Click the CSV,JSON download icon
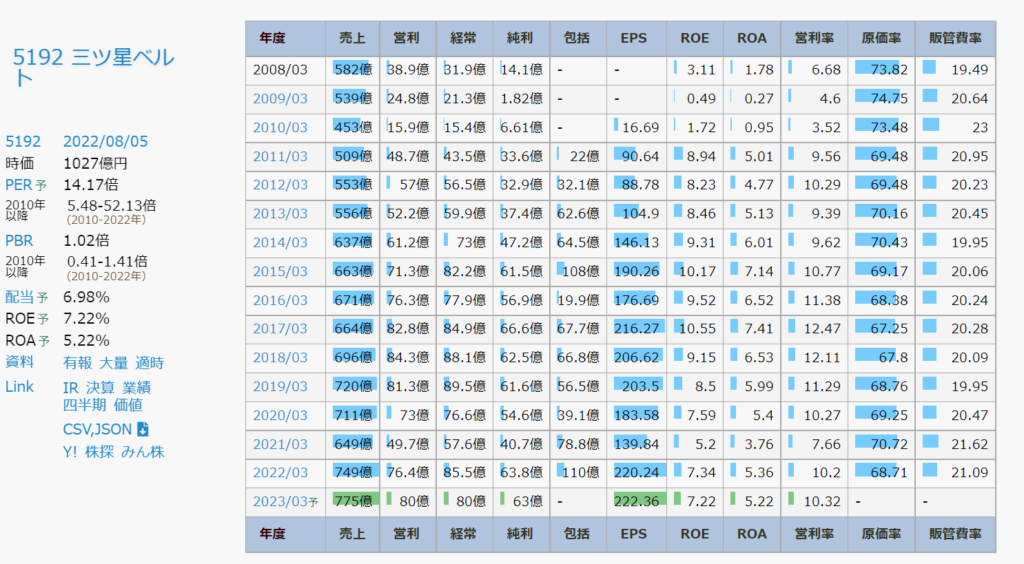The height and width of the screenshot is (564, 1024). tap(143, 430)
